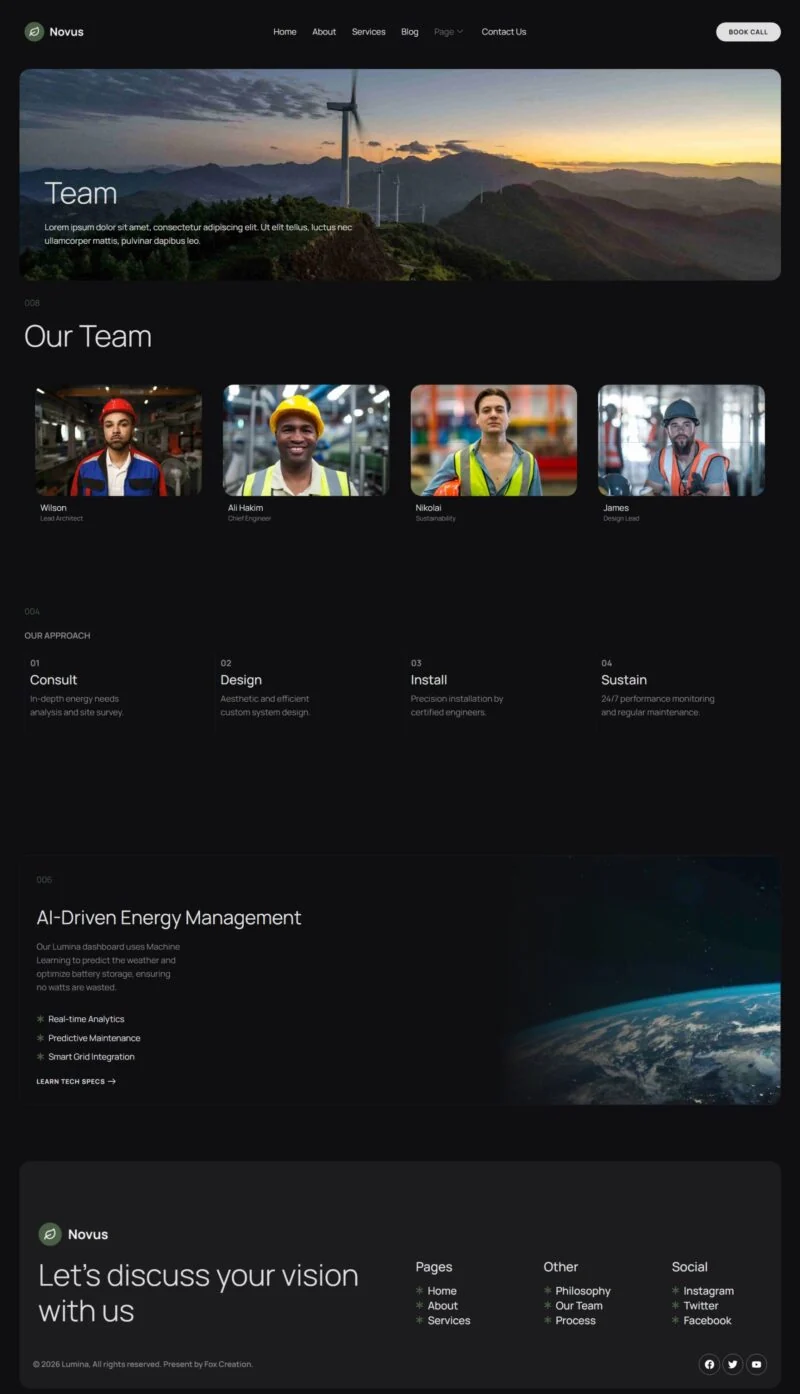Click the Install approach heading
The width and height of the screenshot is (800, 1394).
coord(429,680)
